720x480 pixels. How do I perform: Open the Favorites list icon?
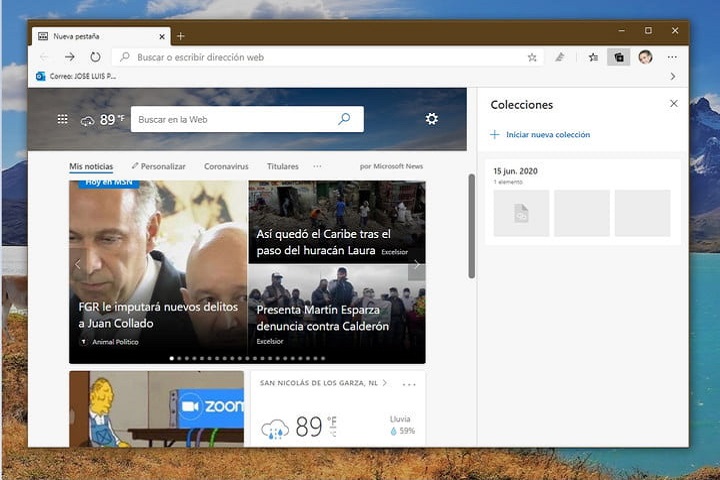593,57
